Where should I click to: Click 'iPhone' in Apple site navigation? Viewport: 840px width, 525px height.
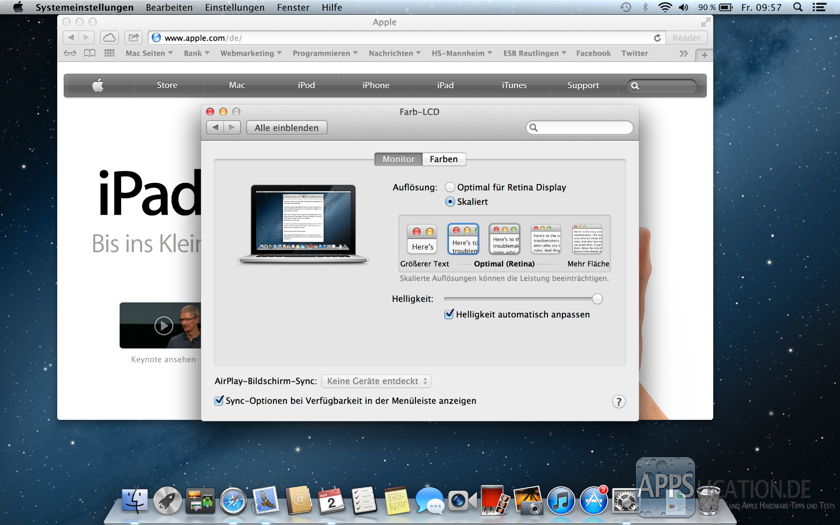(x=376, y=85)
